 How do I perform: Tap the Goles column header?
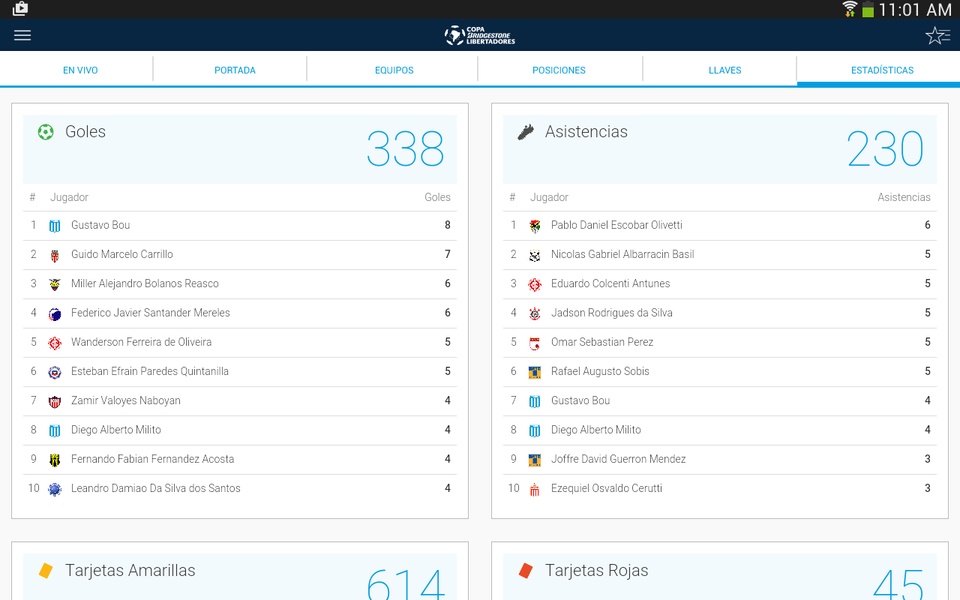[437, 197]
